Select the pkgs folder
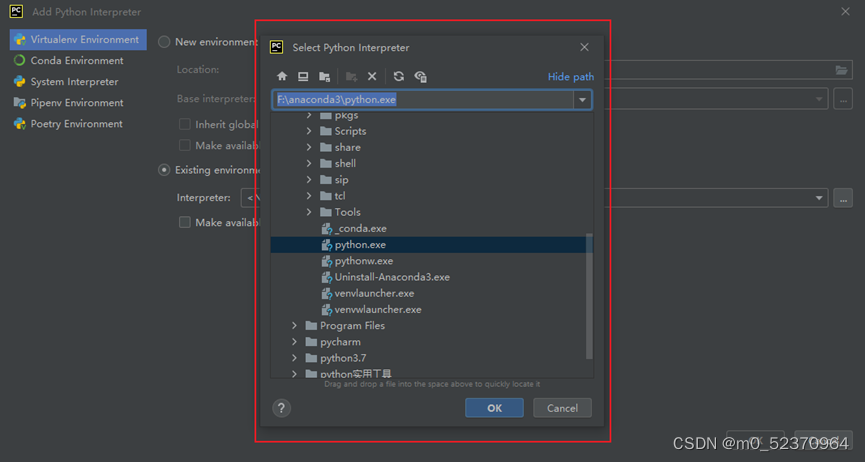Viewport: 865px width, 462px height. click(346, 116)
